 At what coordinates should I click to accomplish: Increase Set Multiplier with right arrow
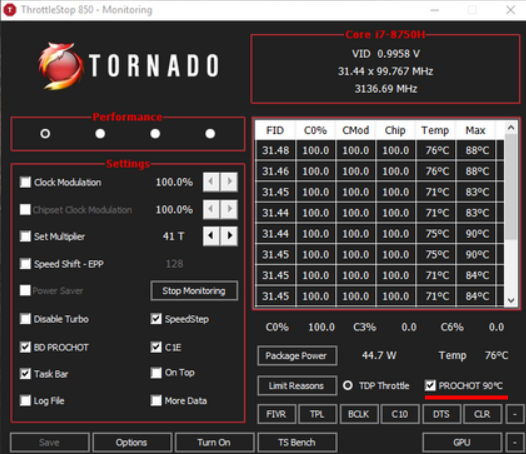pyautogui.click(x=229, y=236)
